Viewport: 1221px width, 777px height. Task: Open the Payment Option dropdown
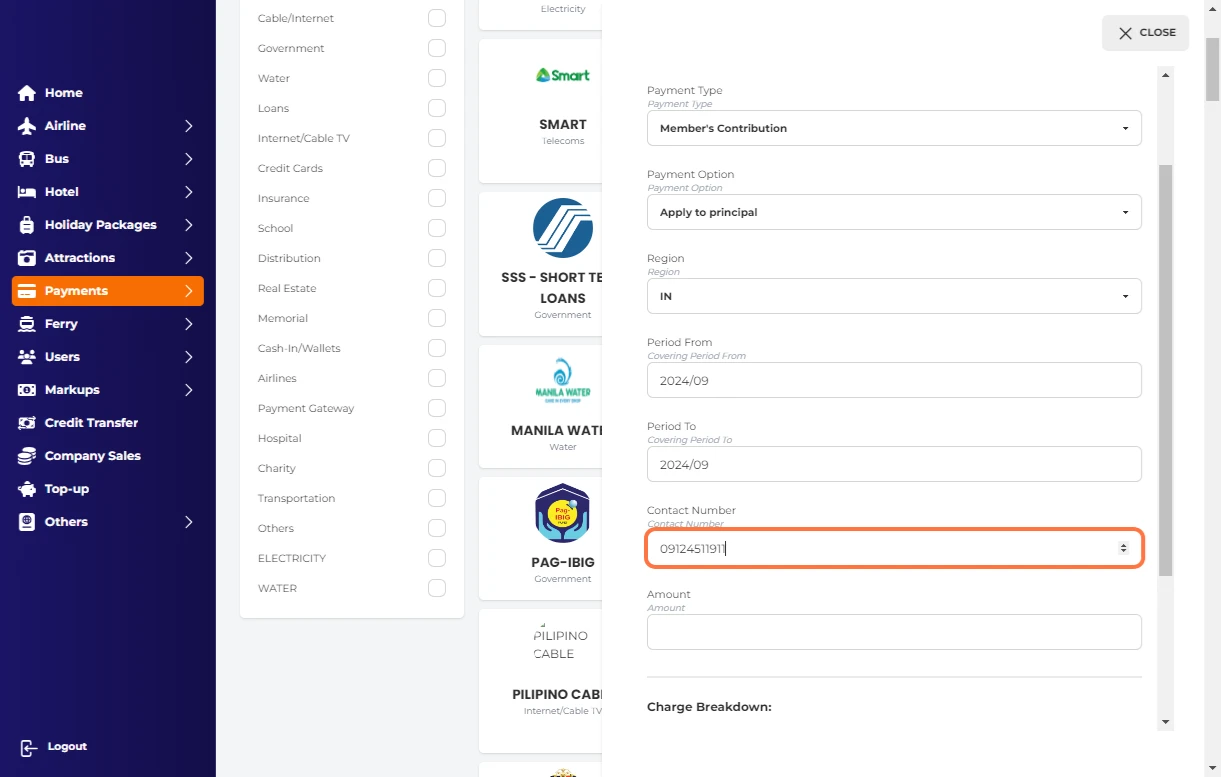[x=893, y=212]
